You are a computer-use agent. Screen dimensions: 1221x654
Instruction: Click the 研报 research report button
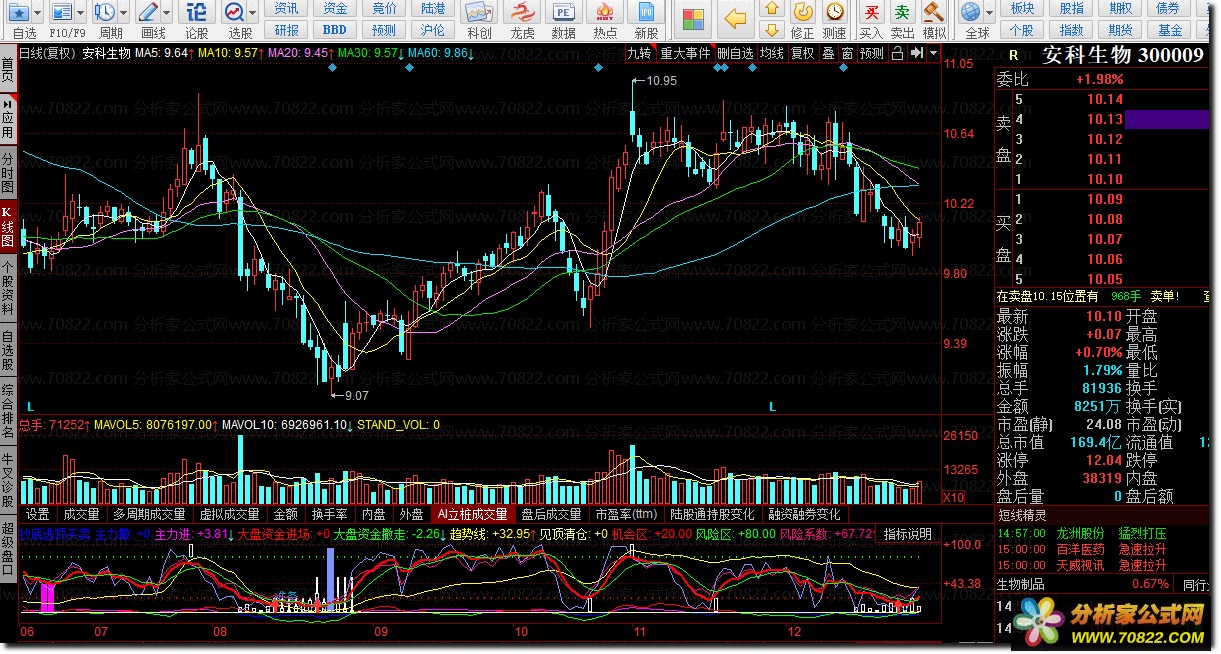pos(287,30)
